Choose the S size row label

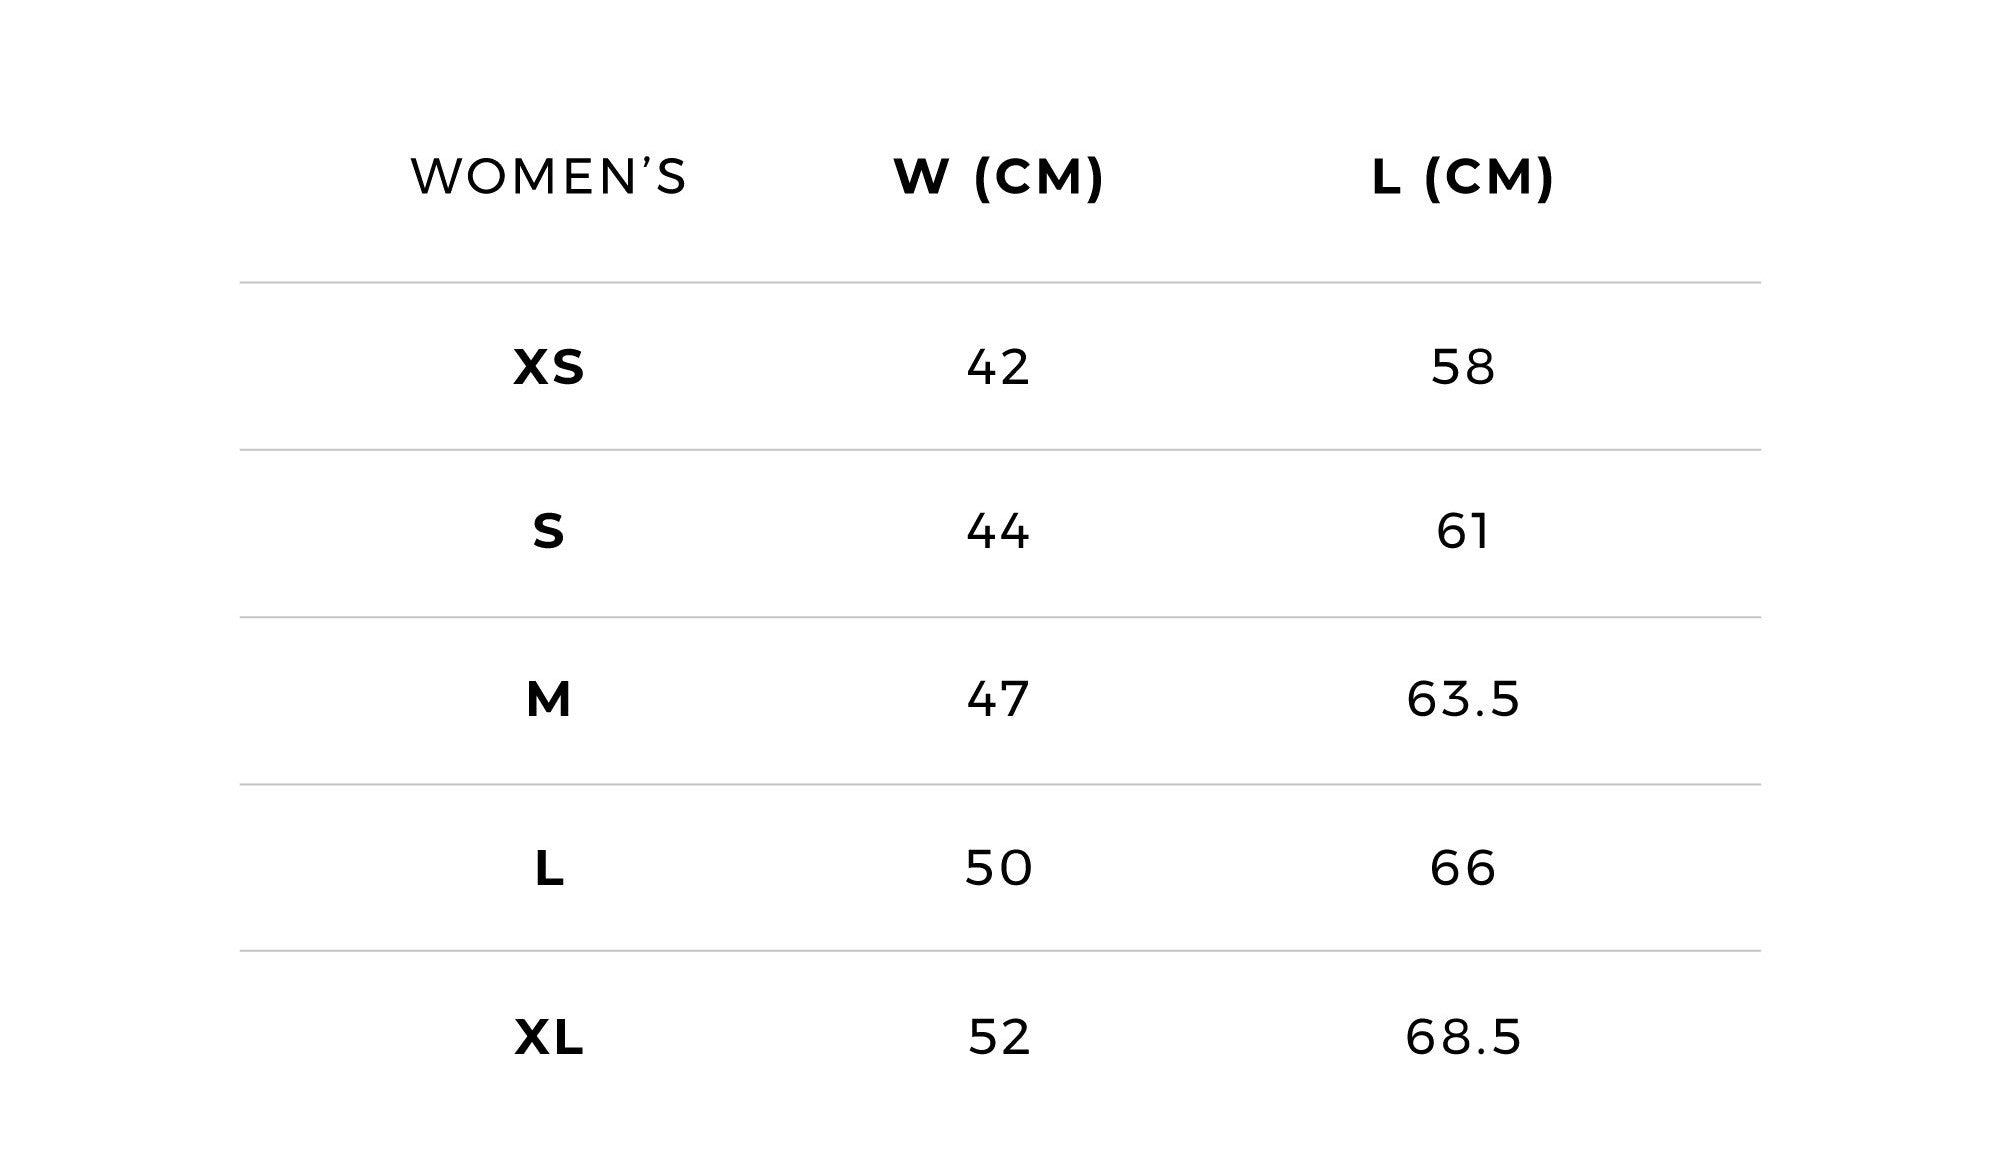coord(549,531)
